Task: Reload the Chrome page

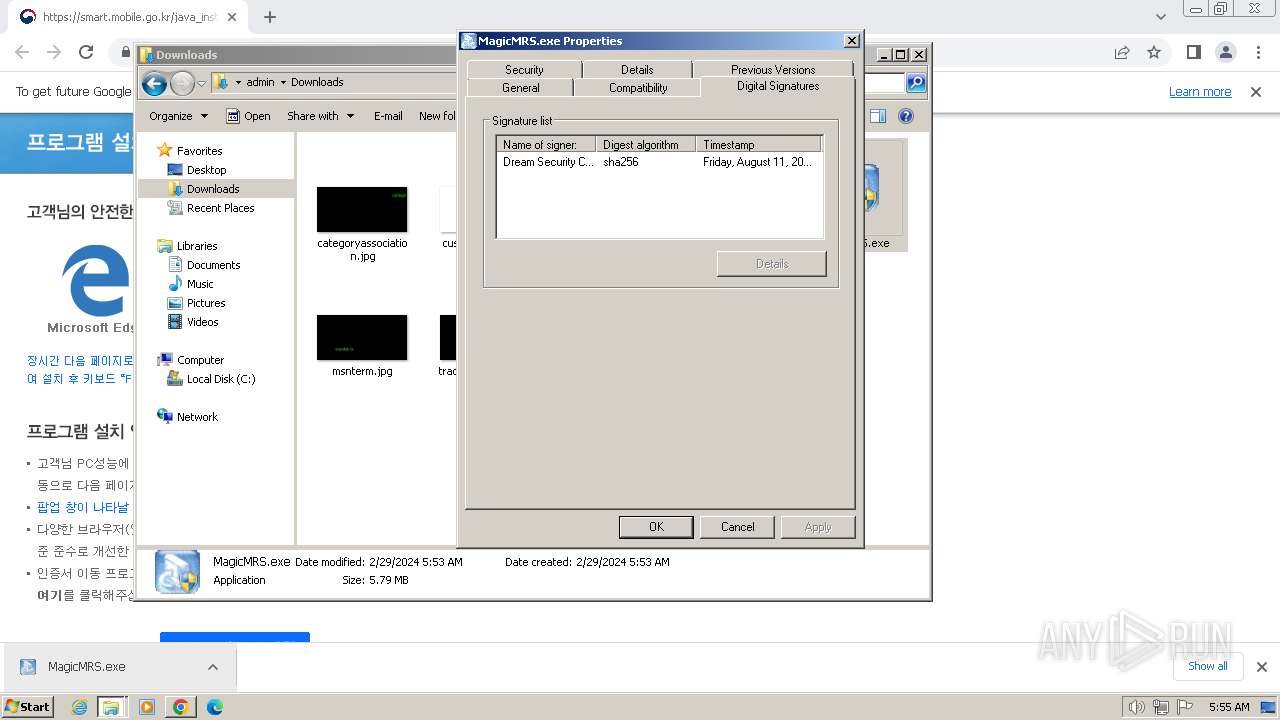Action: click(86, 52)
